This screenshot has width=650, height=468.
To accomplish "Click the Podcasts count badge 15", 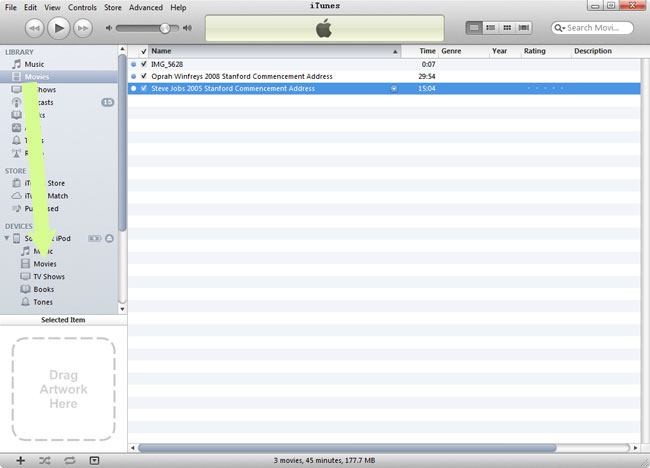I will [x=107, y=102].
